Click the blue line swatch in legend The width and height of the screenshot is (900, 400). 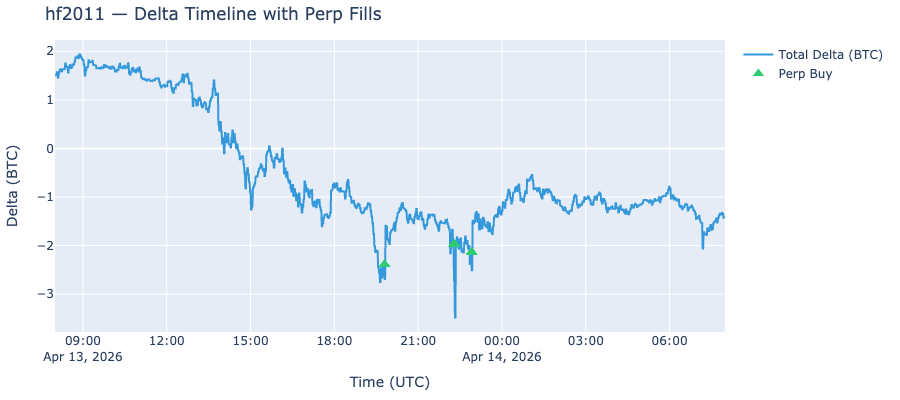758,55
